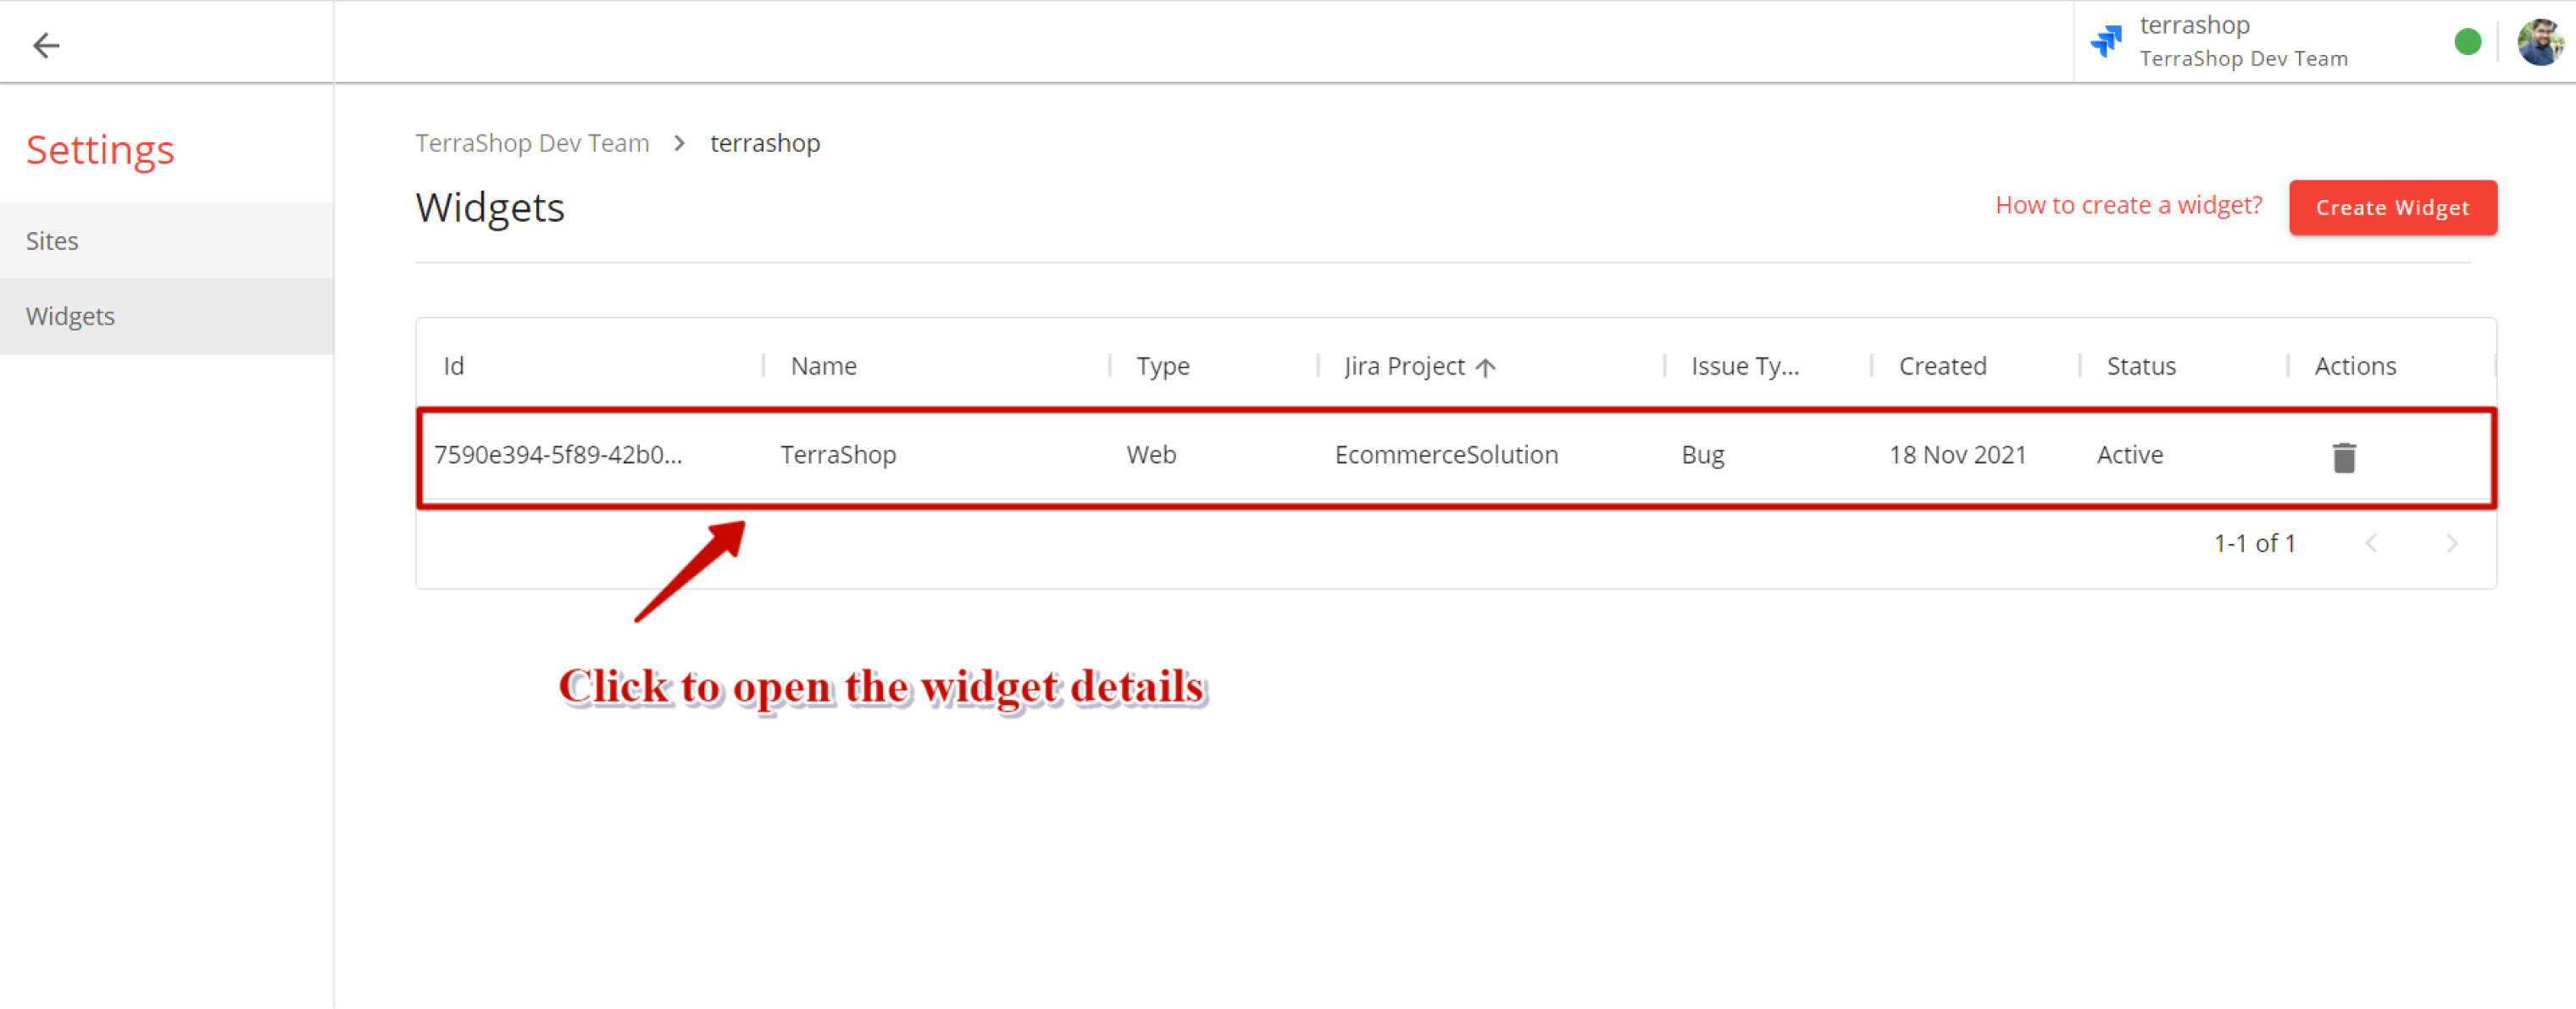2576x1009 pixels.
Task: Click the 1-1 of 1 pagination indicator
Action: click(2255, 543)
